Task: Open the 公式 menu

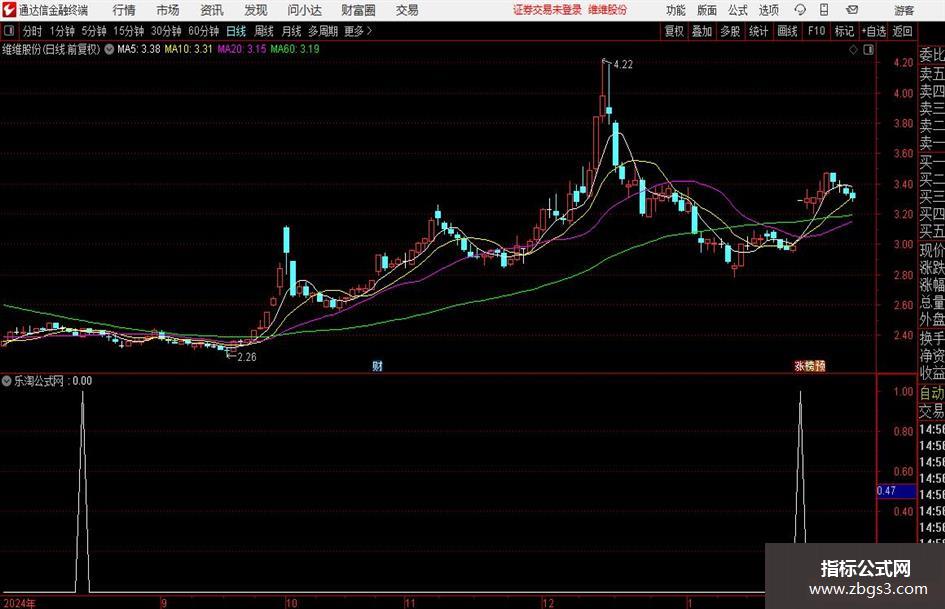Action: pyautogui.click(x=738, y=10)
